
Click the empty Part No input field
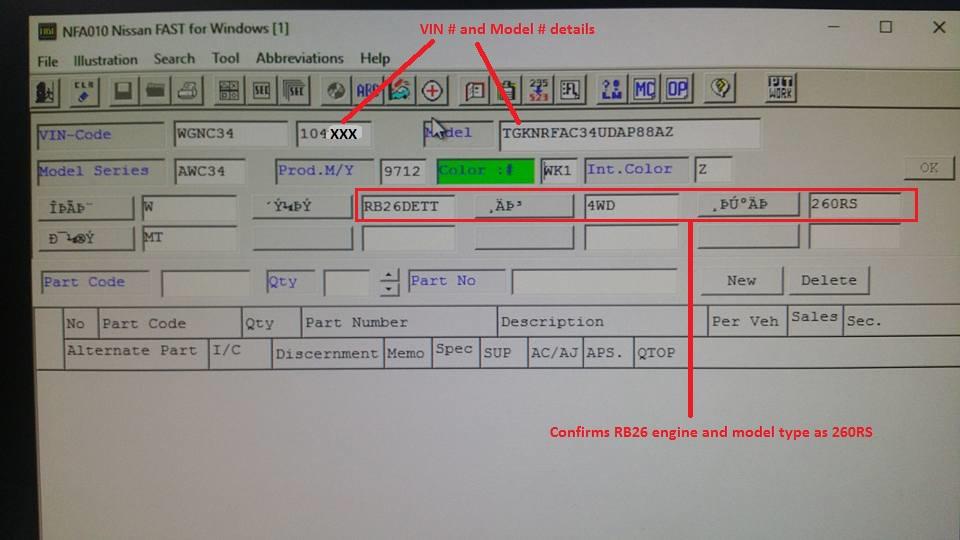[x=594, y=280]
